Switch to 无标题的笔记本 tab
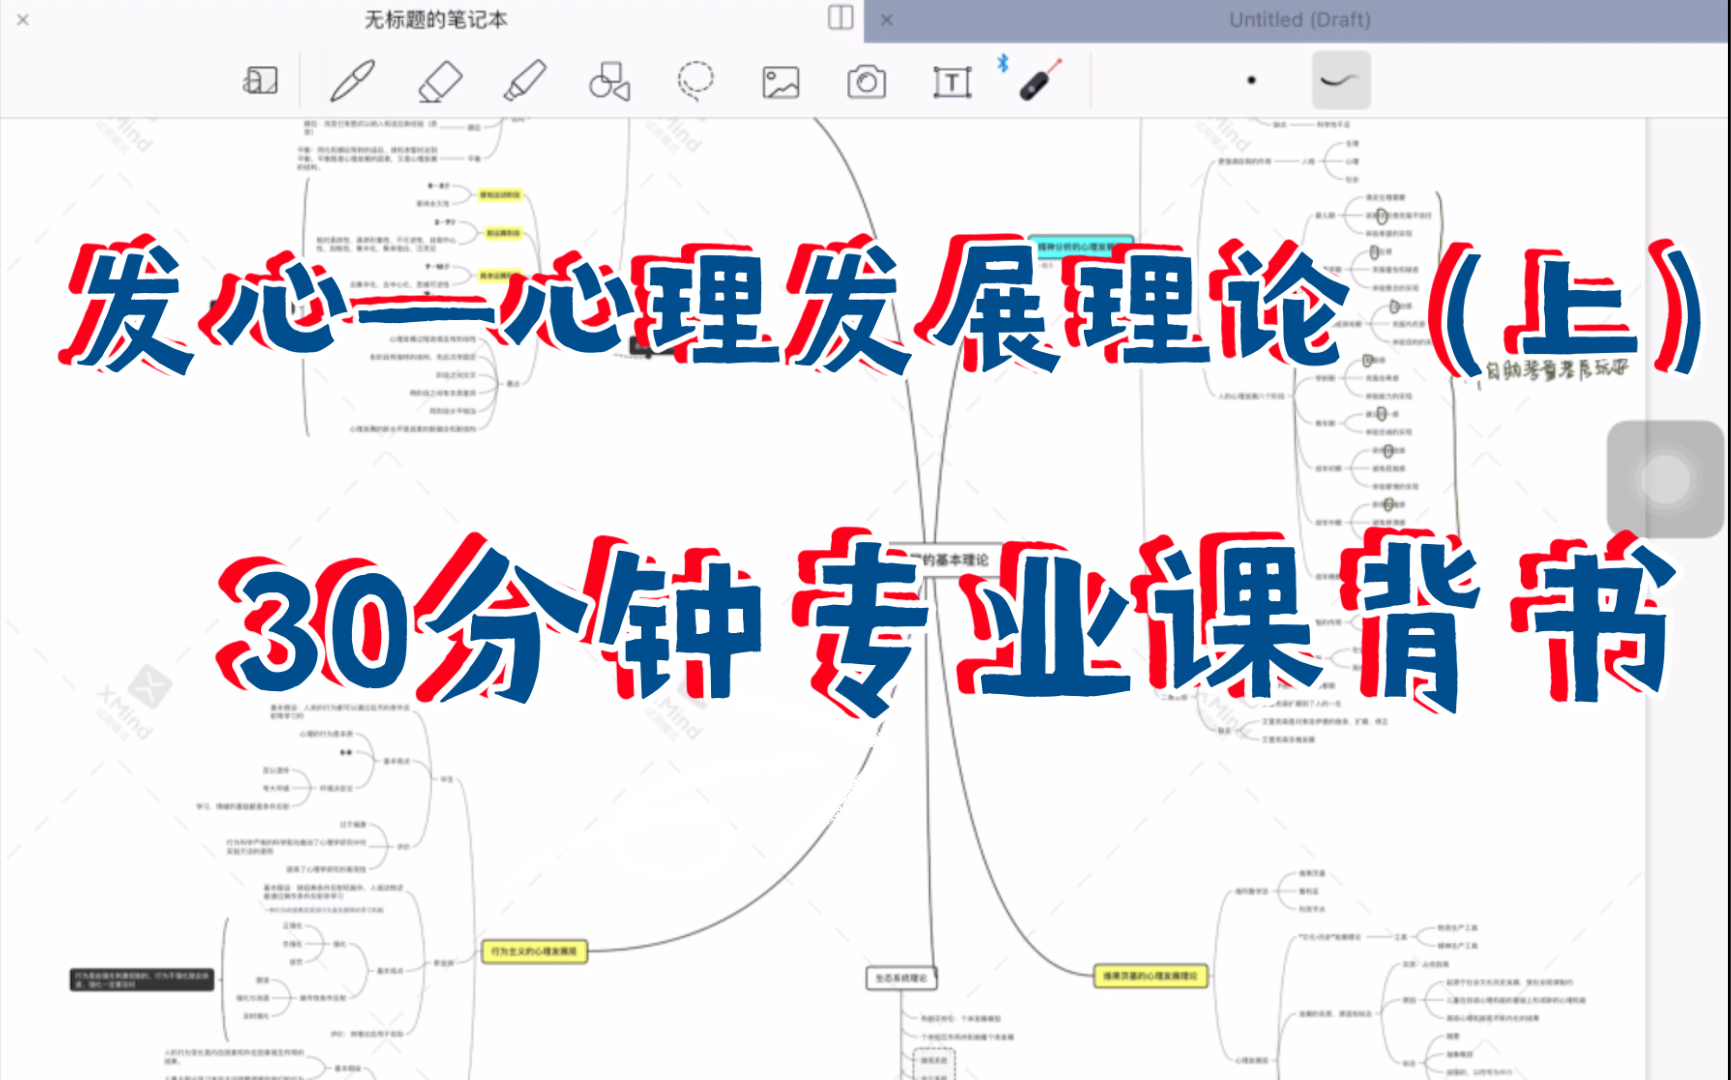This screenshot has height=1080, width=1731. [435, 19]
